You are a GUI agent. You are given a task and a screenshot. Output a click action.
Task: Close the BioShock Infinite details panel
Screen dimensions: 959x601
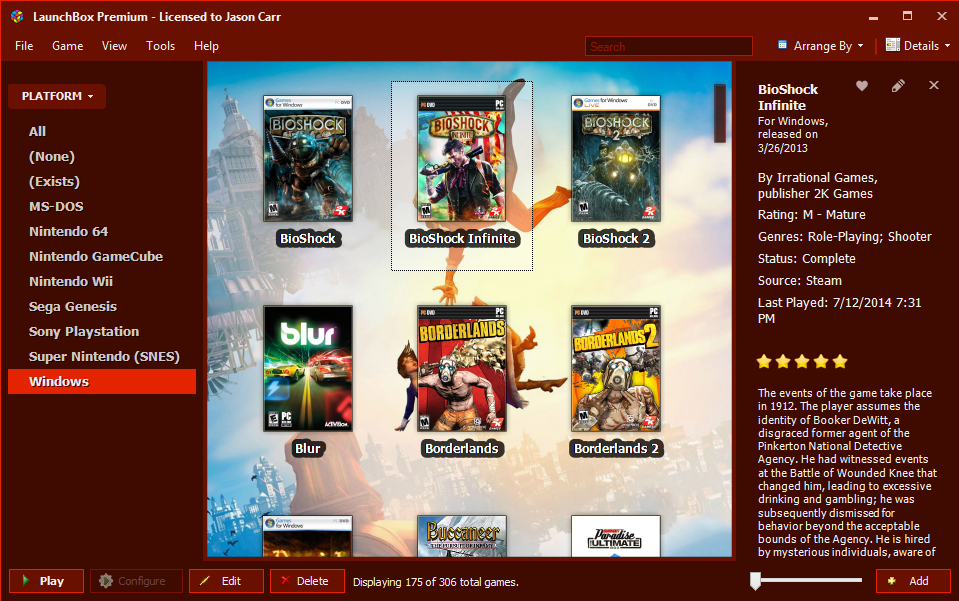[934, 86]
